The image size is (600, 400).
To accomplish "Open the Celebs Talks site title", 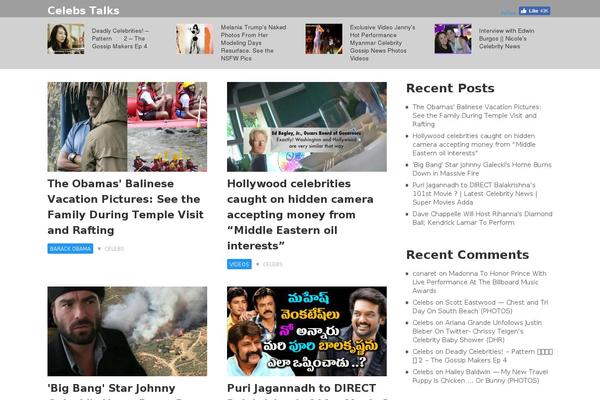I will (x=83, y=10).
